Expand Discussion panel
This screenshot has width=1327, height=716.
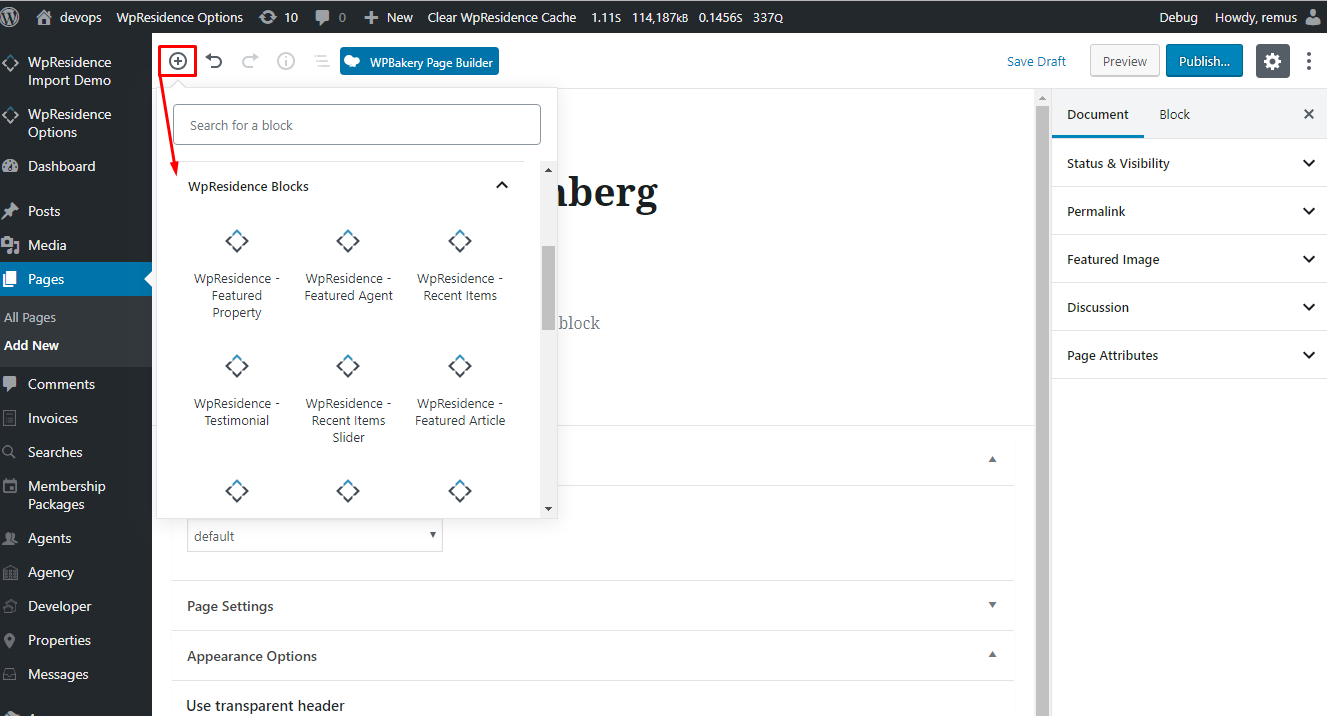[1189, 307]
